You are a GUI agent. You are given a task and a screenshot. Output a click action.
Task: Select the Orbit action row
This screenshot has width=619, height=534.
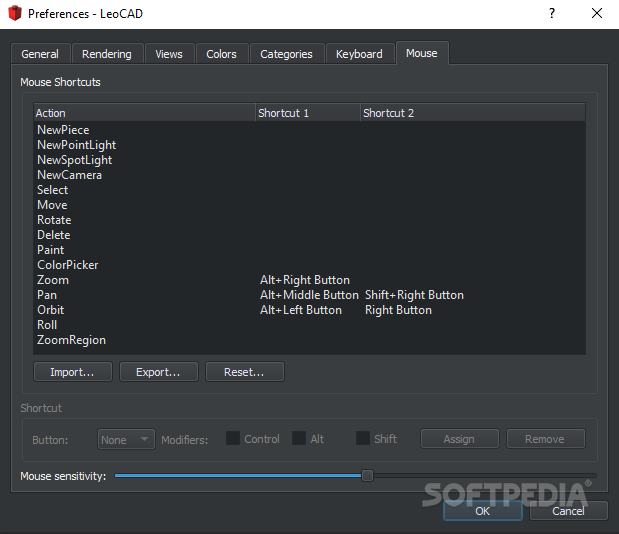coord(309,310)
